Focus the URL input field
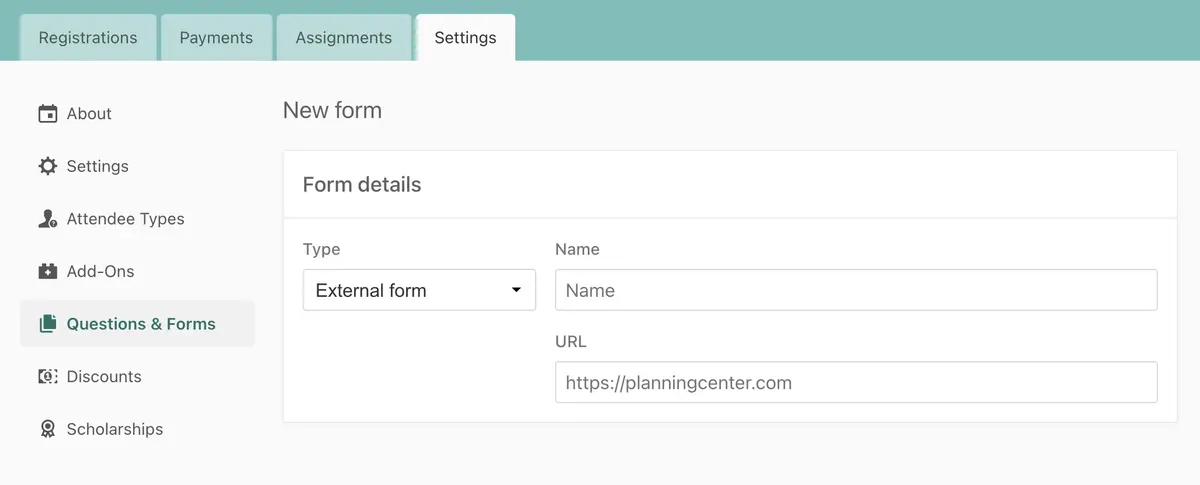1200x485 pixels. 856,382
